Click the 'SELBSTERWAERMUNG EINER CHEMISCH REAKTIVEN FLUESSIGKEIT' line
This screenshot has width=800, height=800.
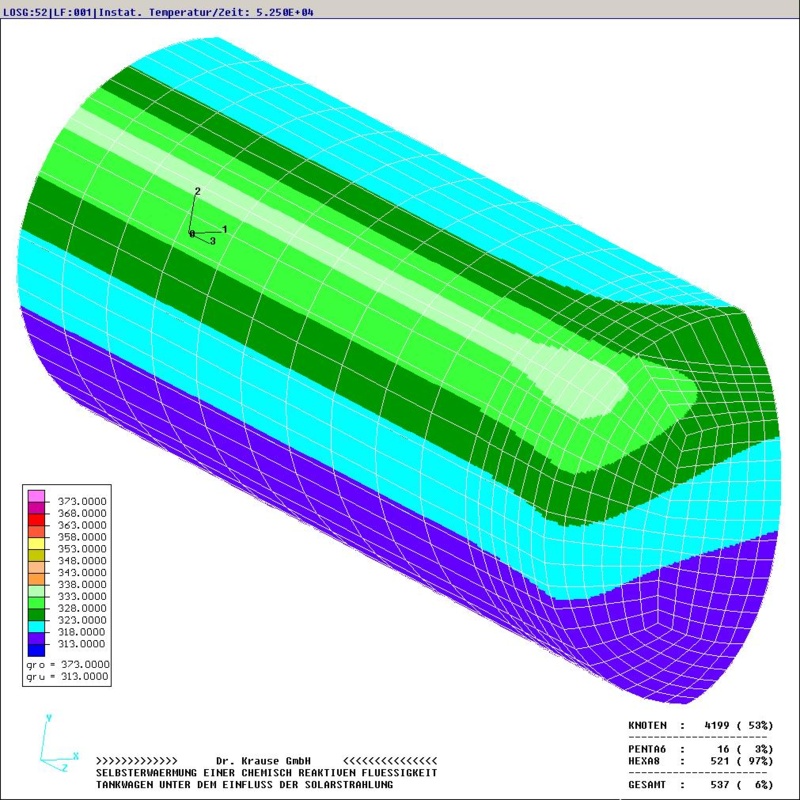tap(267, 773)
